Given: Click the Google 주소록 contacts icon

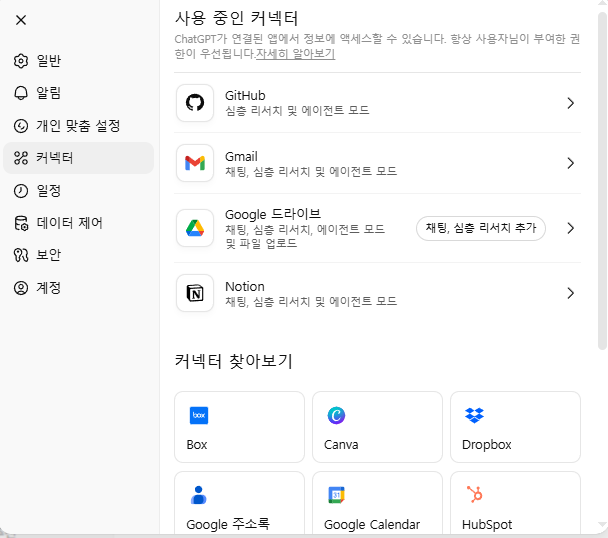Looking at the screenshot, I should (199, 495).
